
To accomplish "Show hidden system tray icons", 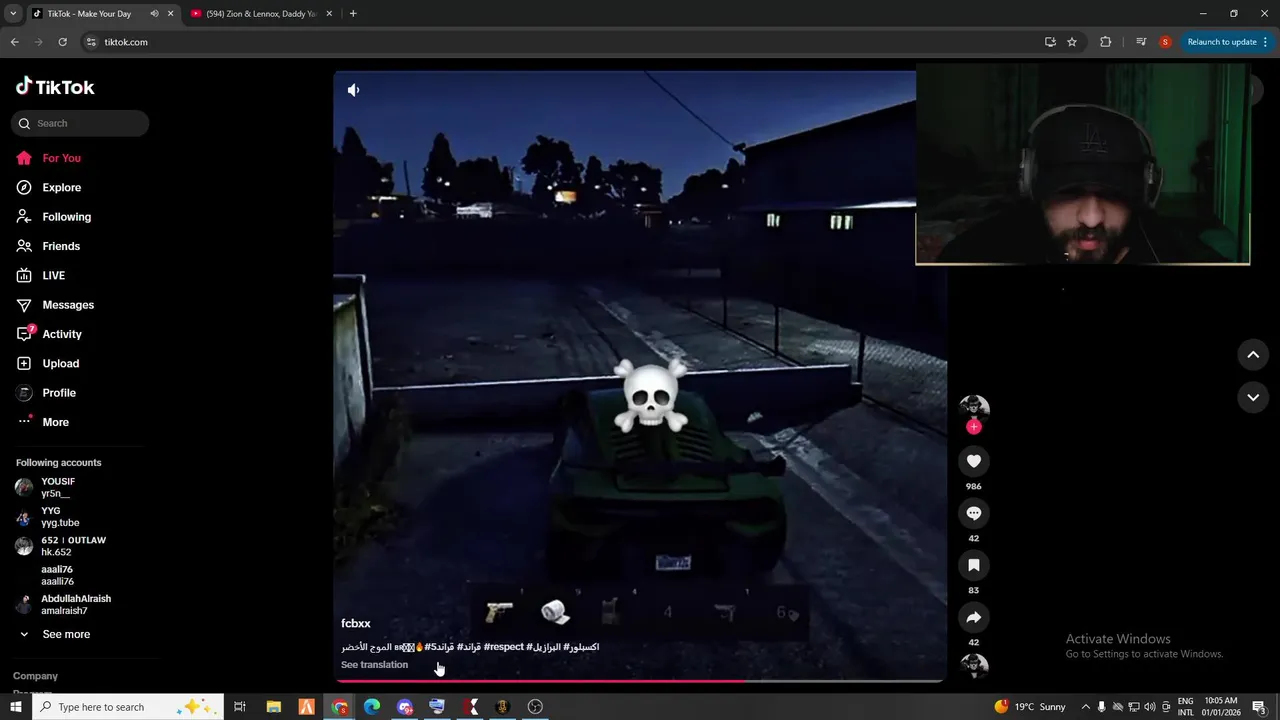I will pos(1085,707).
